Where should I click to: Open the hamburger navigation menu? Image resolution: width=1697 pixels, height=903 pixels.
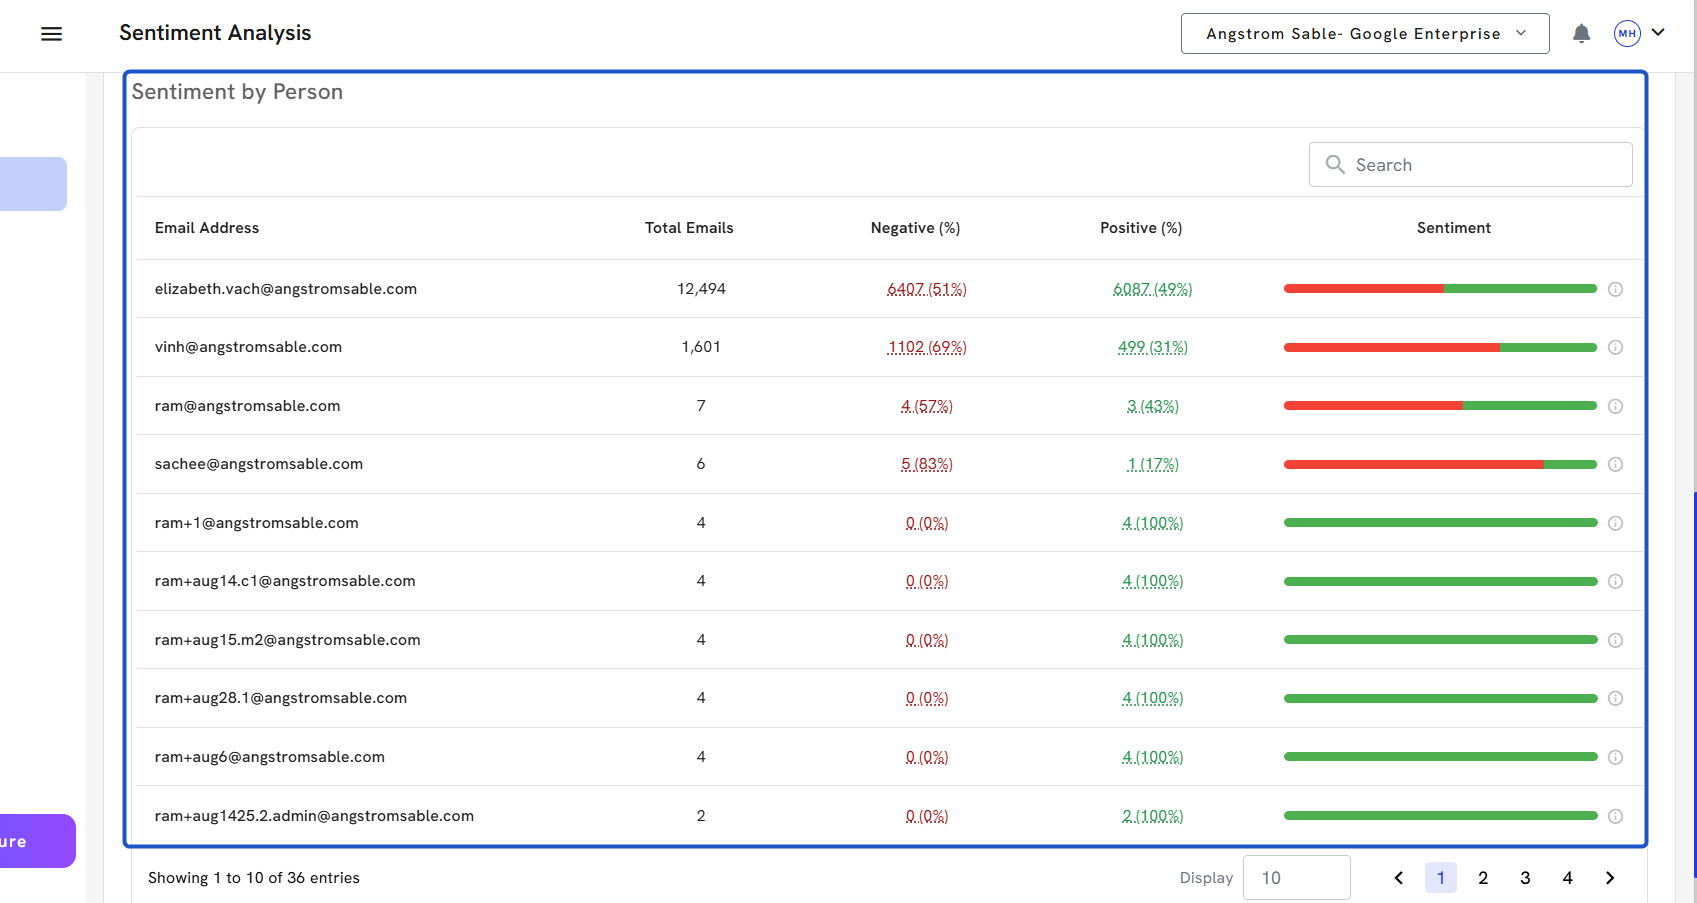[x=51, y=34]
